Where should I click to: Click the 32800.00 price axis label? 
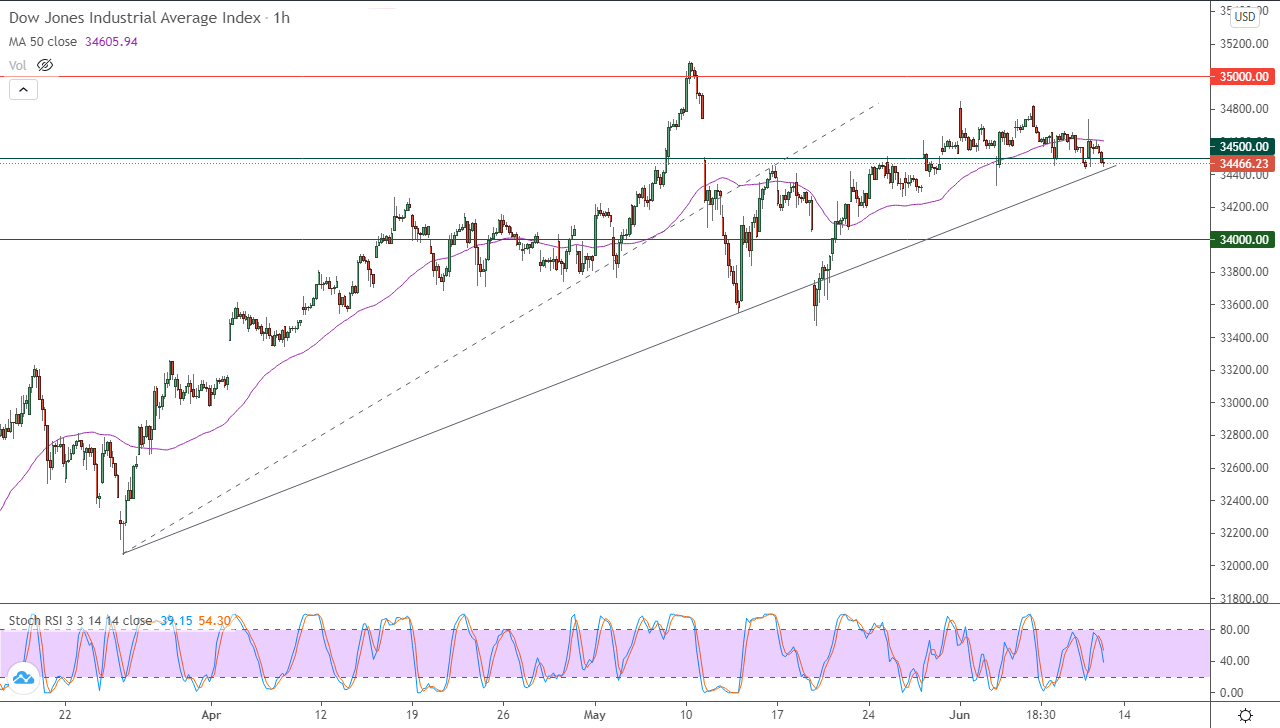tap(1245, 435)
